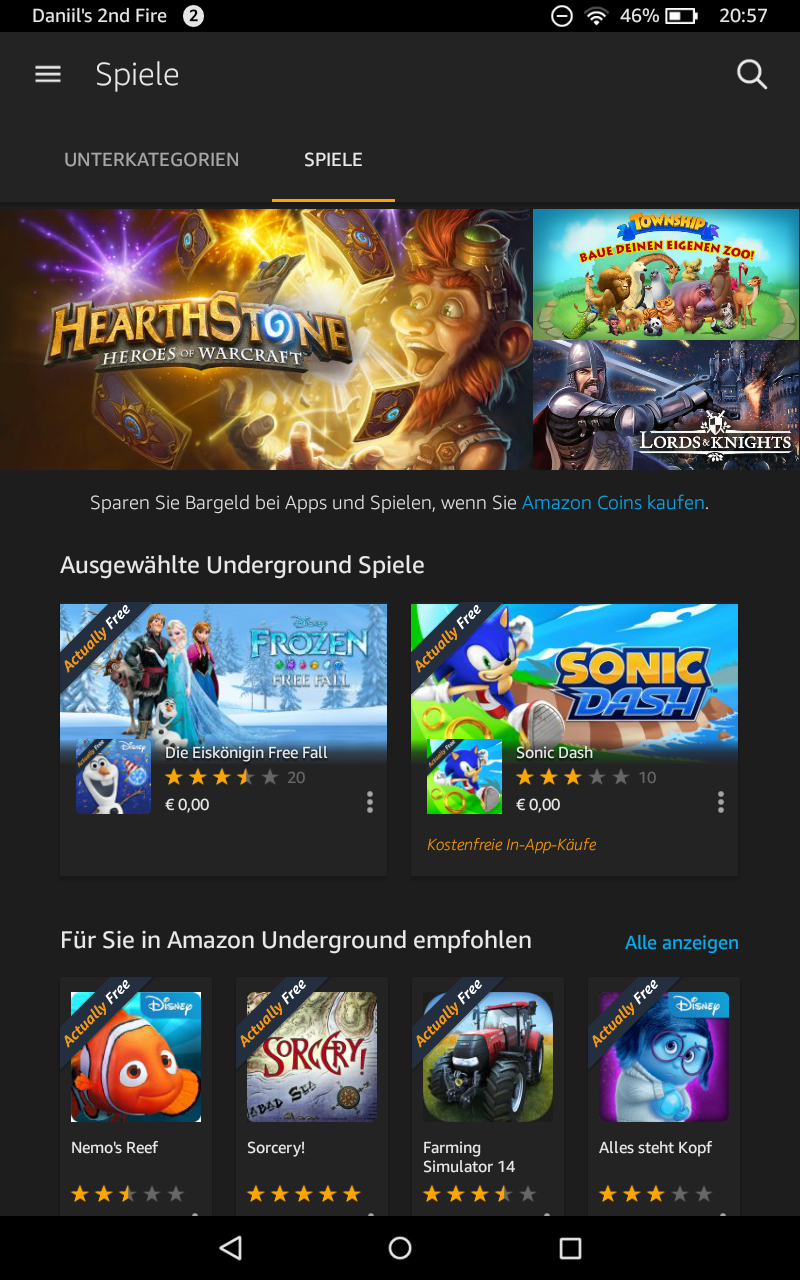Open the Hearthstone banner

pyautogui.click(x=266, y=339)
